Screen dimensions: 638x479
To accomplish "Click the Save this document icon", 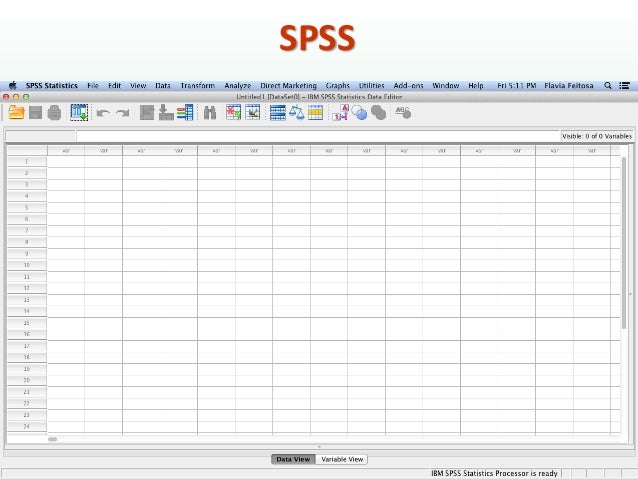I will tap(35, 113).
